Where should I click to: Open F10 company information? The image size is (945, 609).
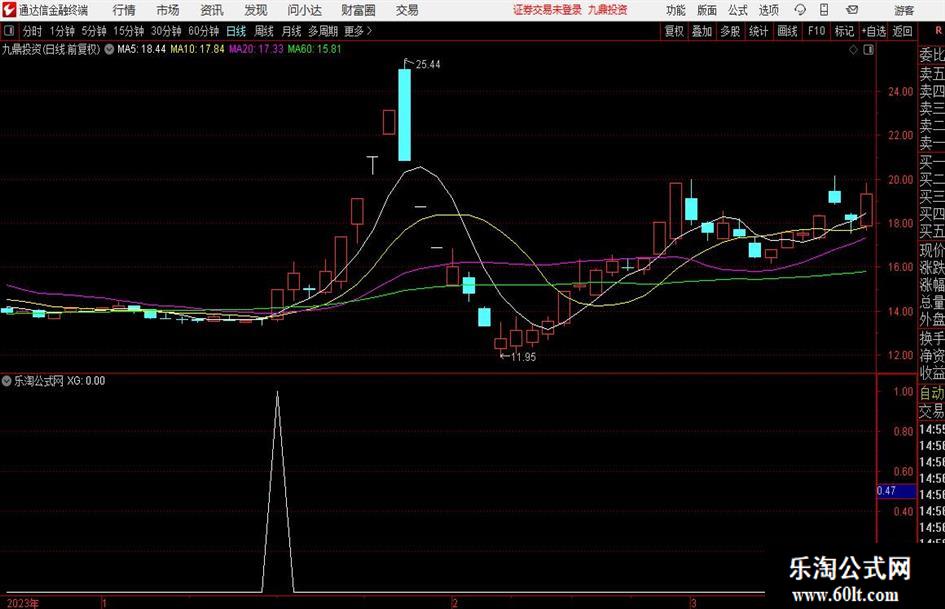(817, 31)
